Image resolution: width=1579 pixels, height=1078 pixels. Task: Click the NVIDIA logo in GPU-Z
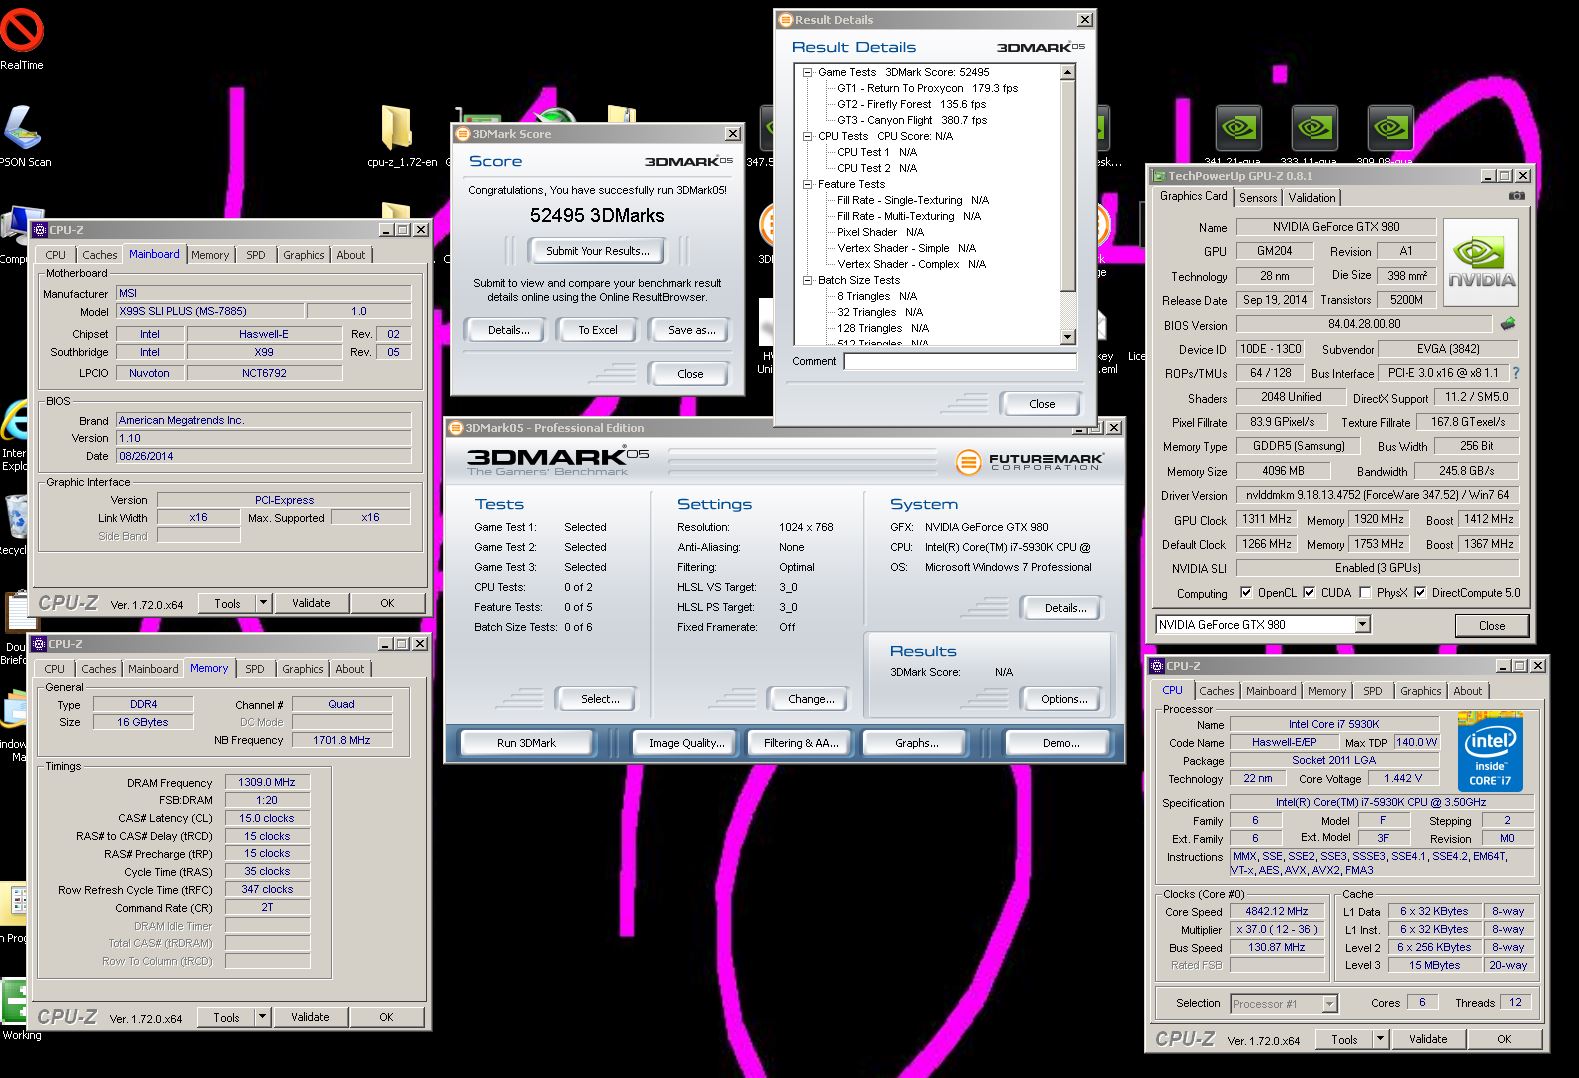[1480, 261]
